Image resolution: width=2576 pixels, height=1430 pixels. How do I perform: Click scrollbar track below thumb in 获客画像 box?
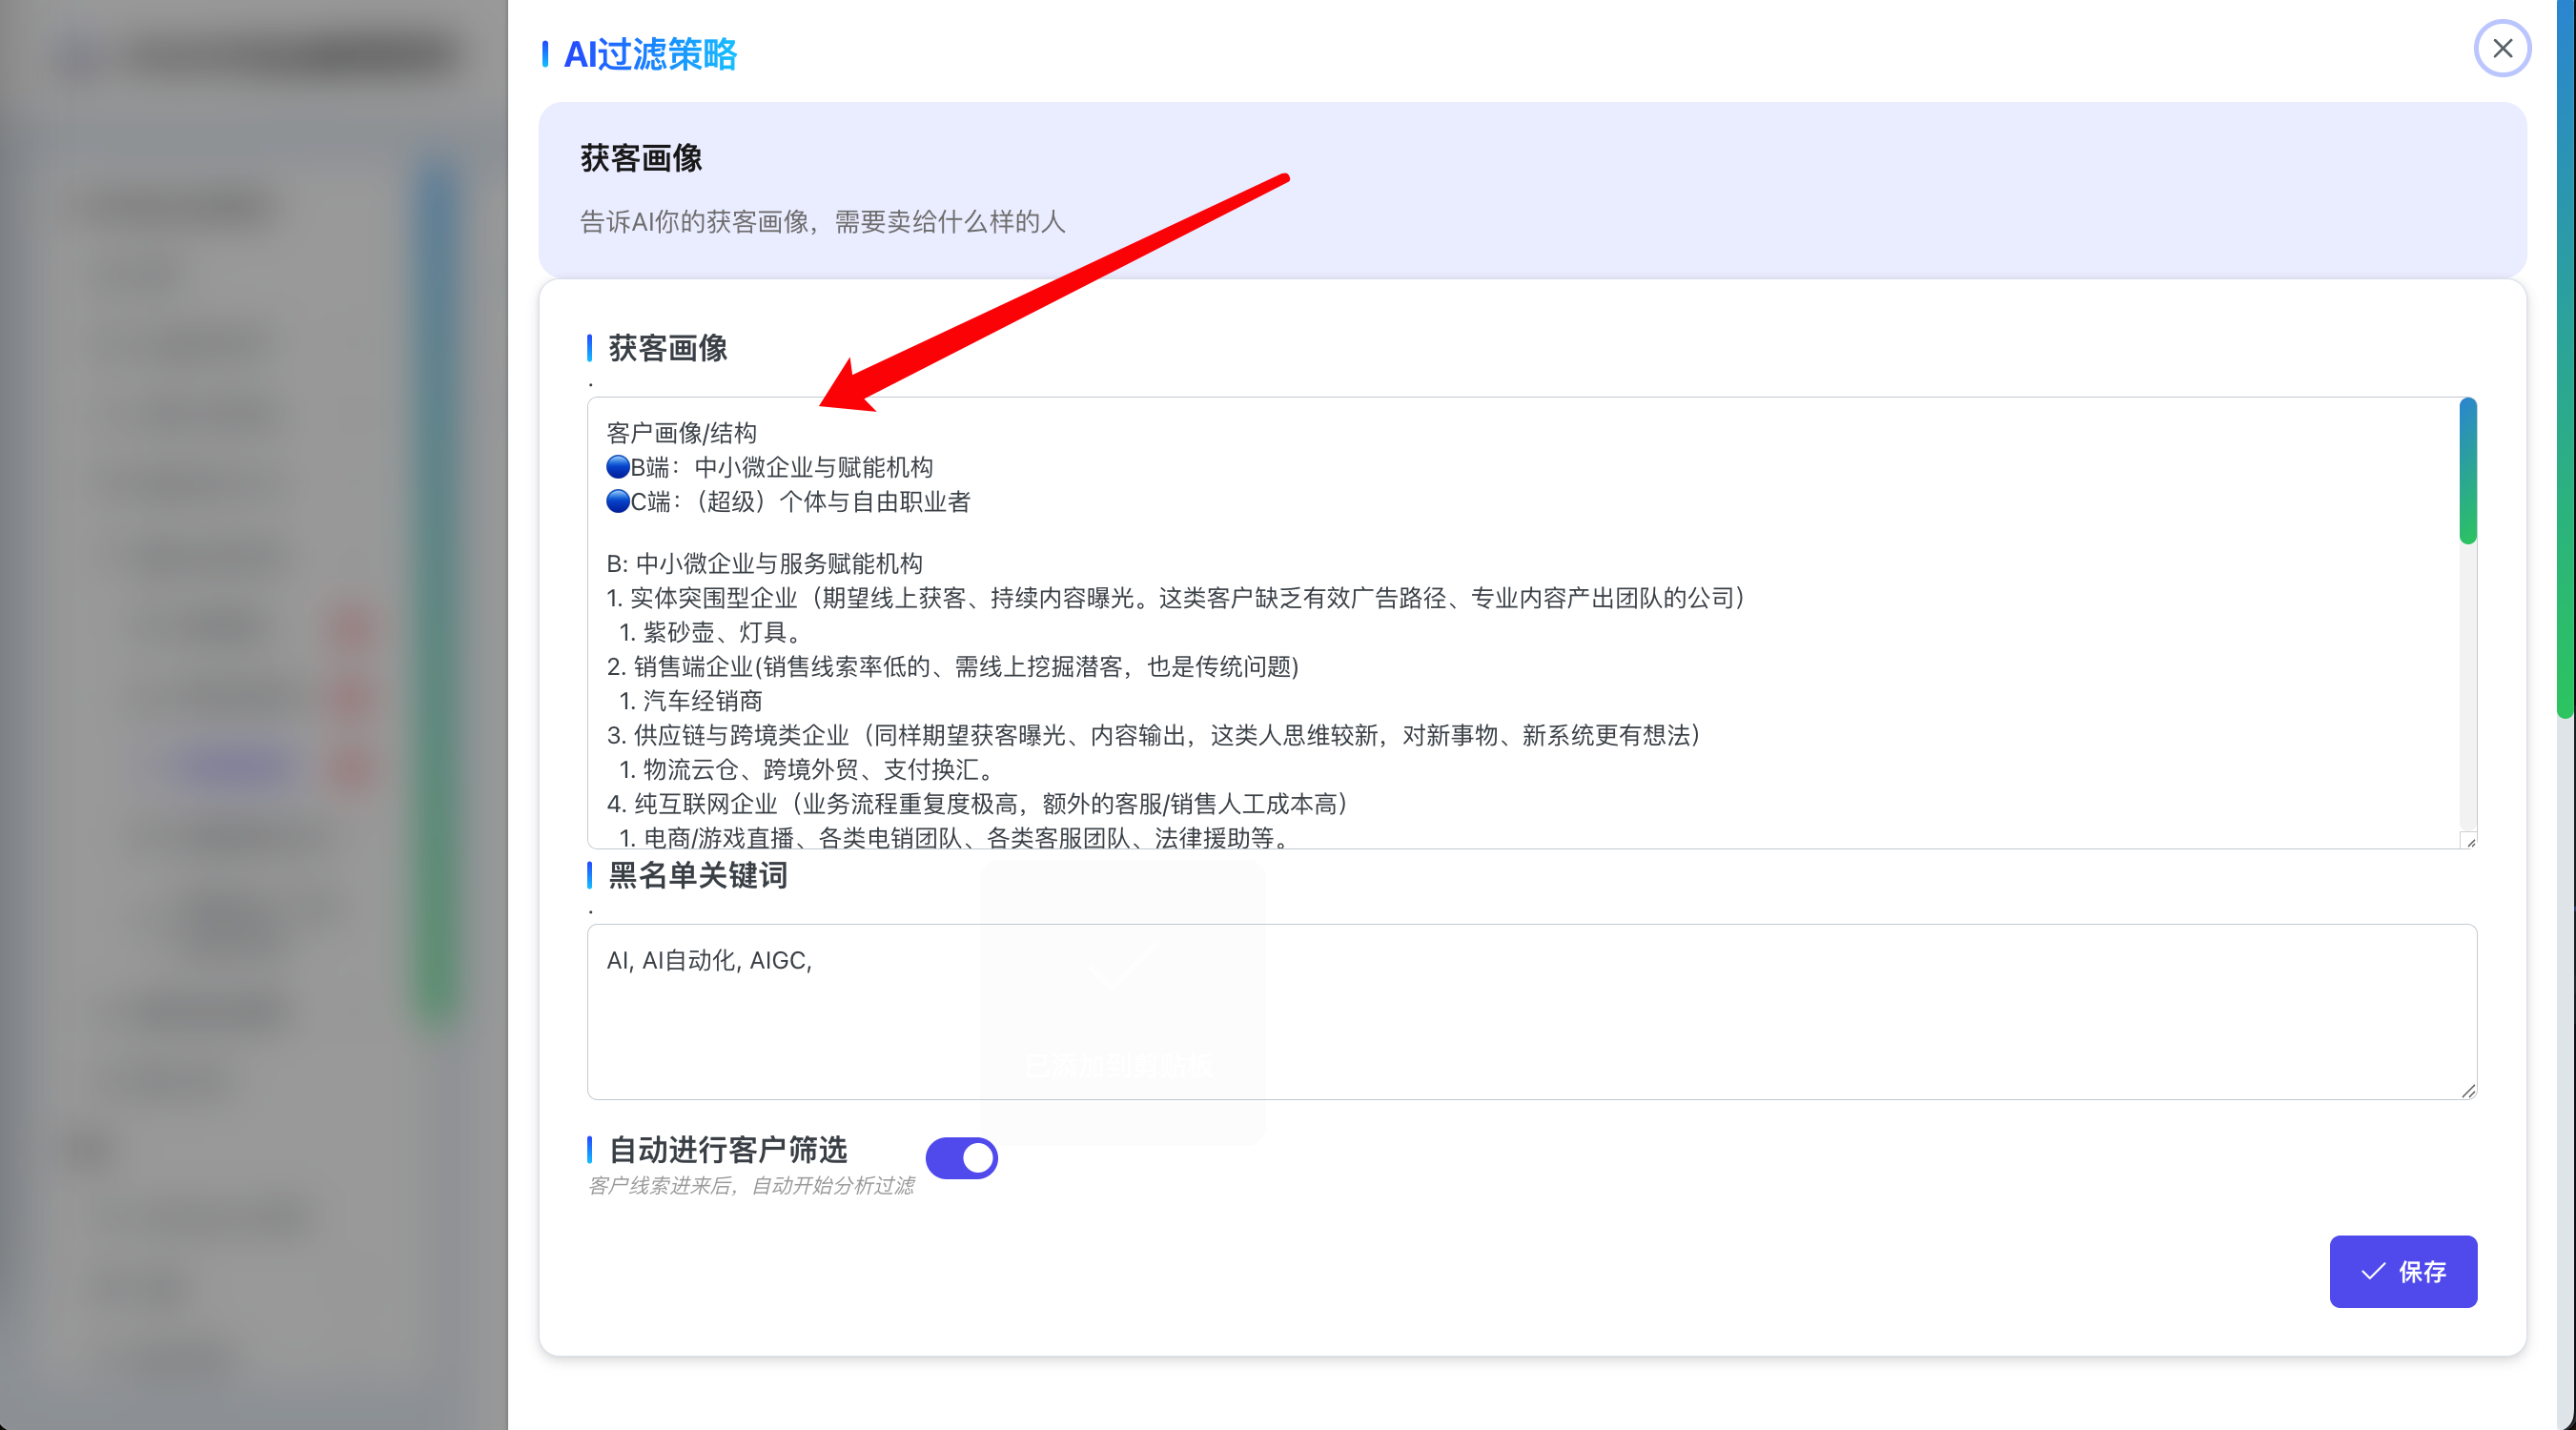pyautogui.click(x=2467, y=690)
